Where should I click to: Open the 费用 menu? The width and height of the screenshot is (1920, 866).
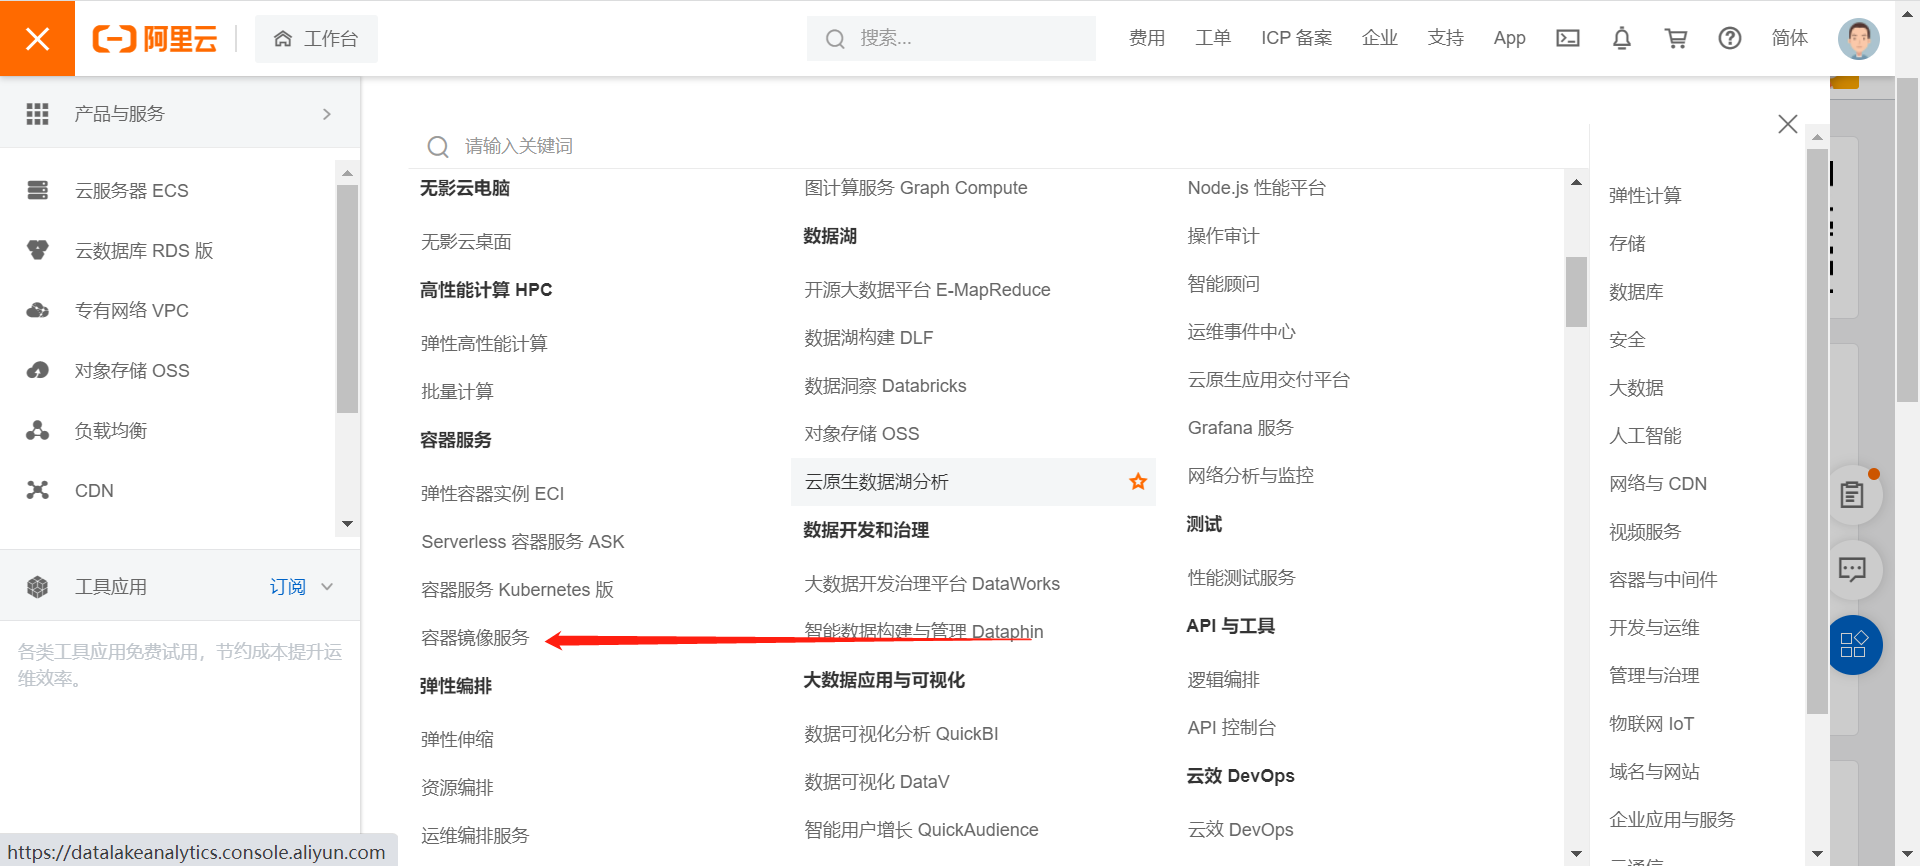point(1147,38)
